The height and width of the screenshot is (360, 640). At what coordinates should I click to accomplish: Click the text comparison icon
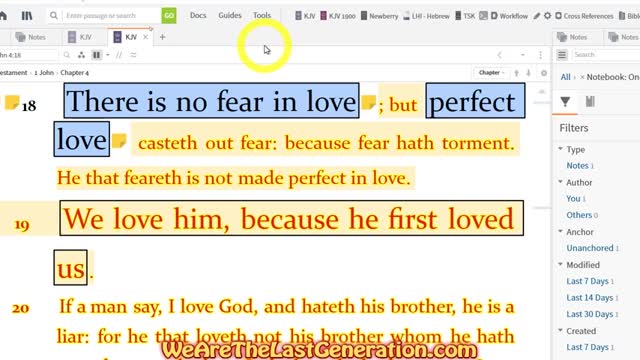(133, 55)
